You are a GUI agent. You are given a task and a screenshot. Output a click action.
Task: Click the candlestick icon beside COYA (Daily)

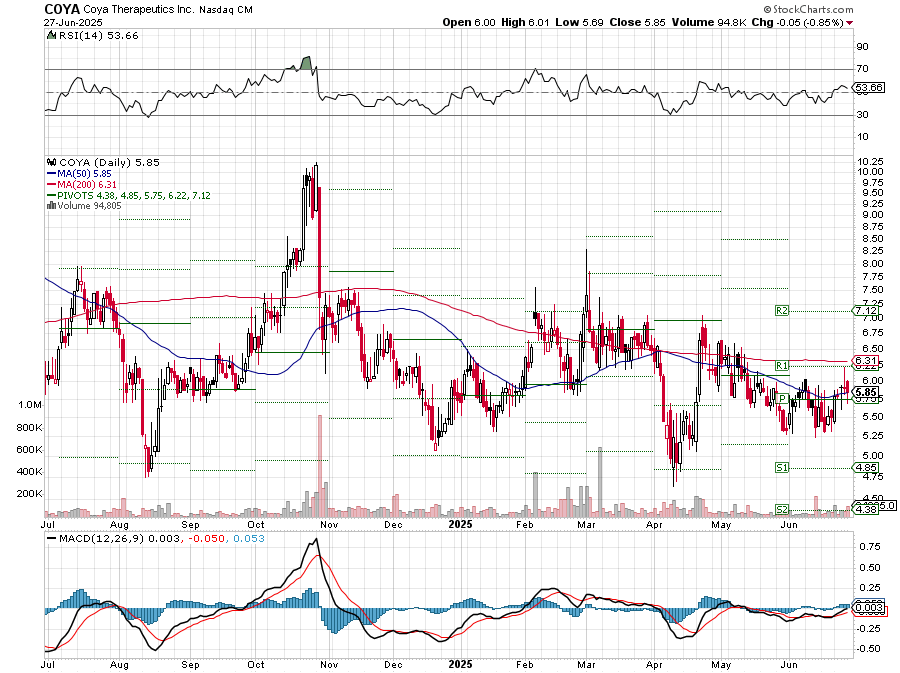tap(52, 162)
